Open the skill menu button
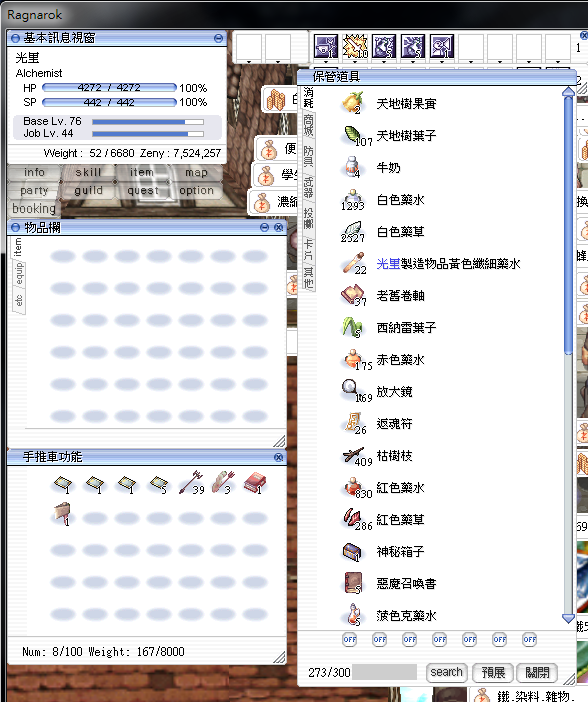Image resolution: width=588 pixels, height=702 pixels. pyautogui.click(x=88, y=172)
